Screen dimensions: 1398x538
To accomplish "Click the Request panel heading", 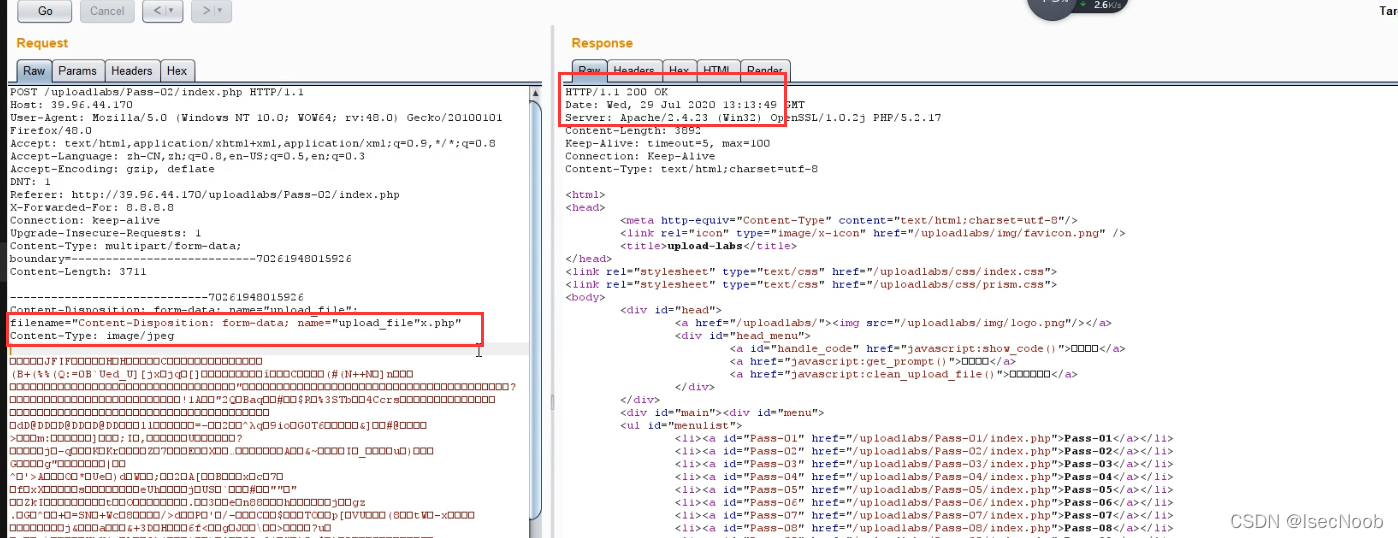I will tap(42, 43).
